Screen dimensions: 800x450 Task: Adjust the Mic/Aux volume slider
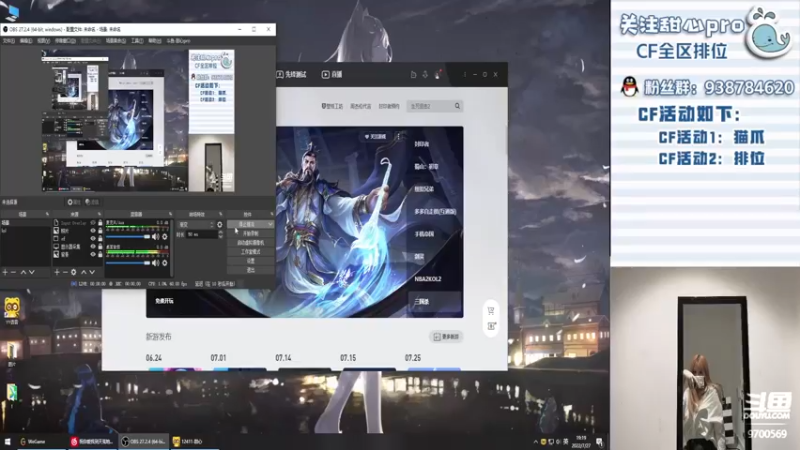click(x=128, y=237)
